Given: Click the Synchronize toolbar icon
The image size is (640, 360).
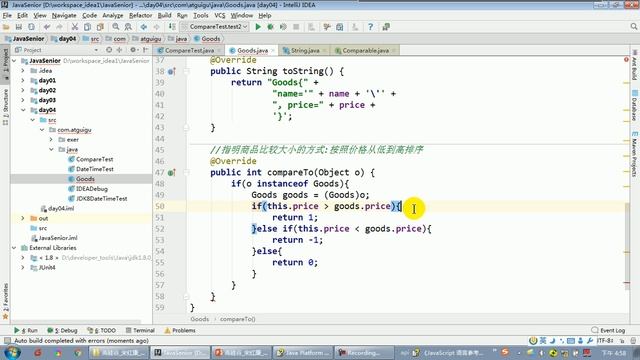Looking at the screenshot, I should pos(31,27).
